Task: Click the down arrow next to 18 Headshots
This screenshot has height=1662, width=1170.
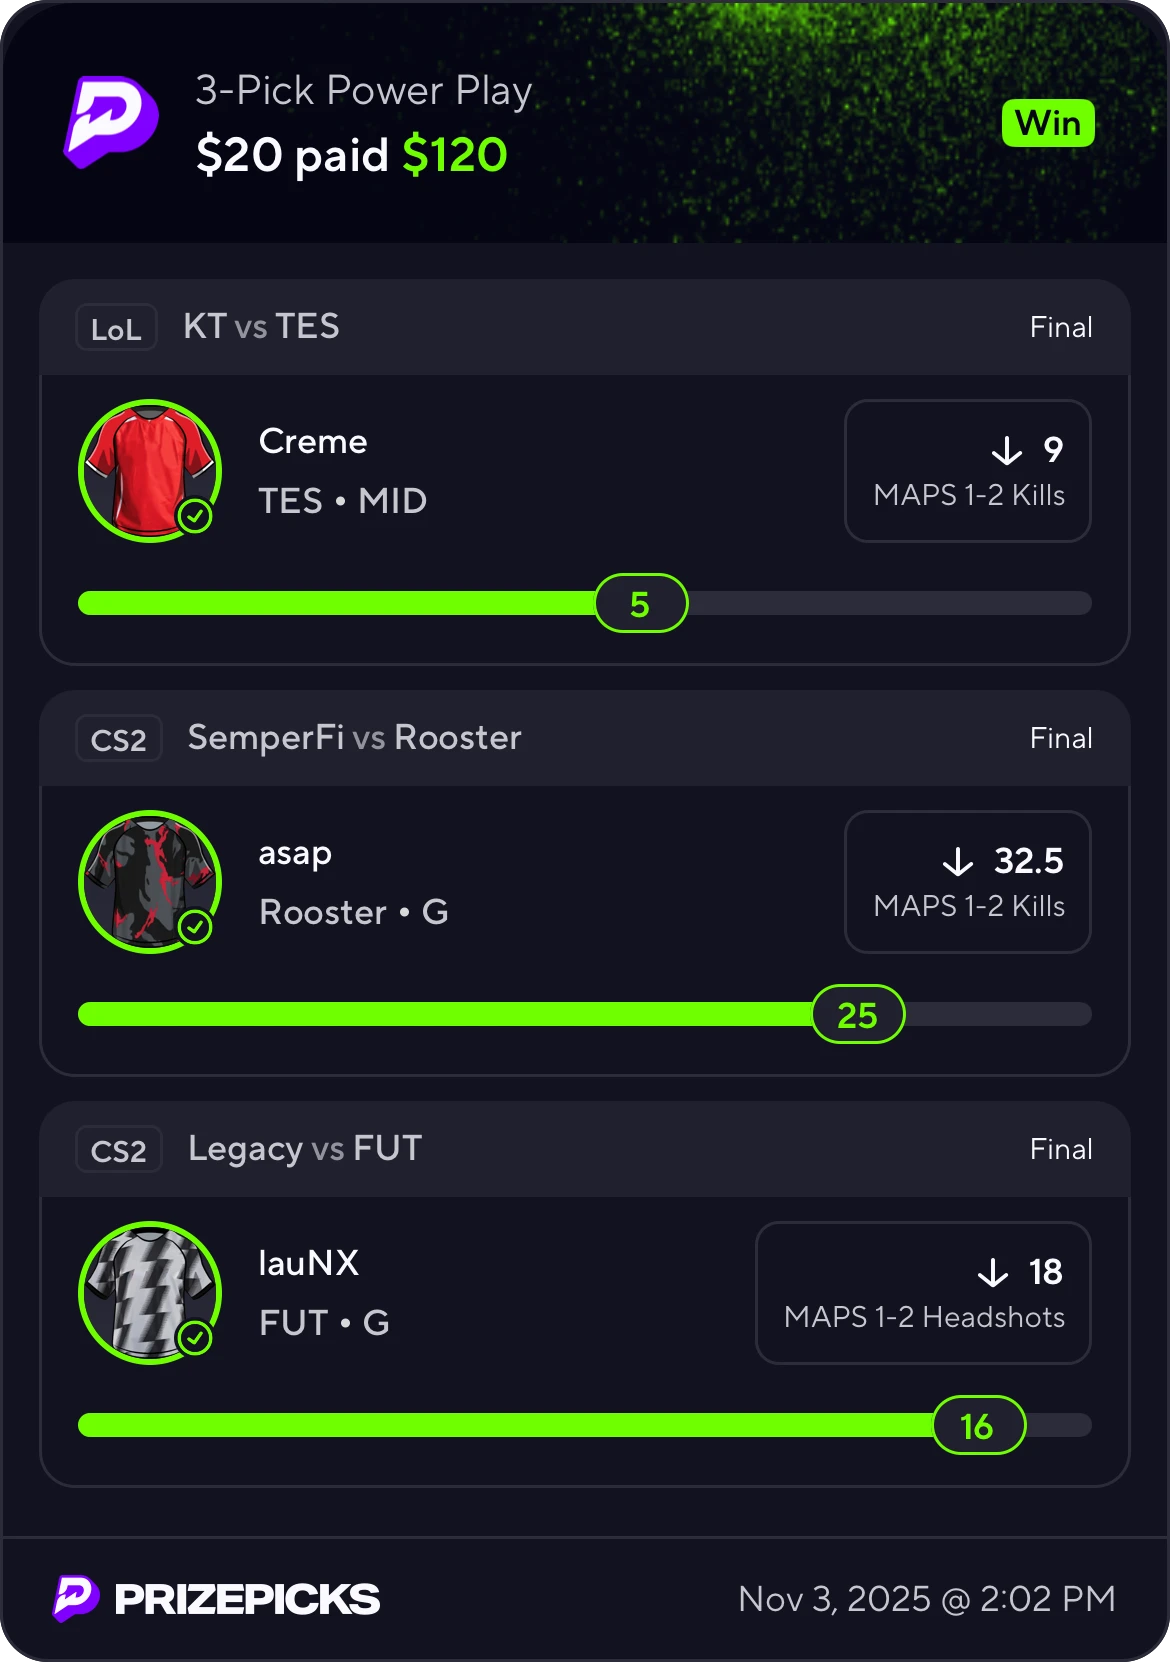Action: point(993,1273)
